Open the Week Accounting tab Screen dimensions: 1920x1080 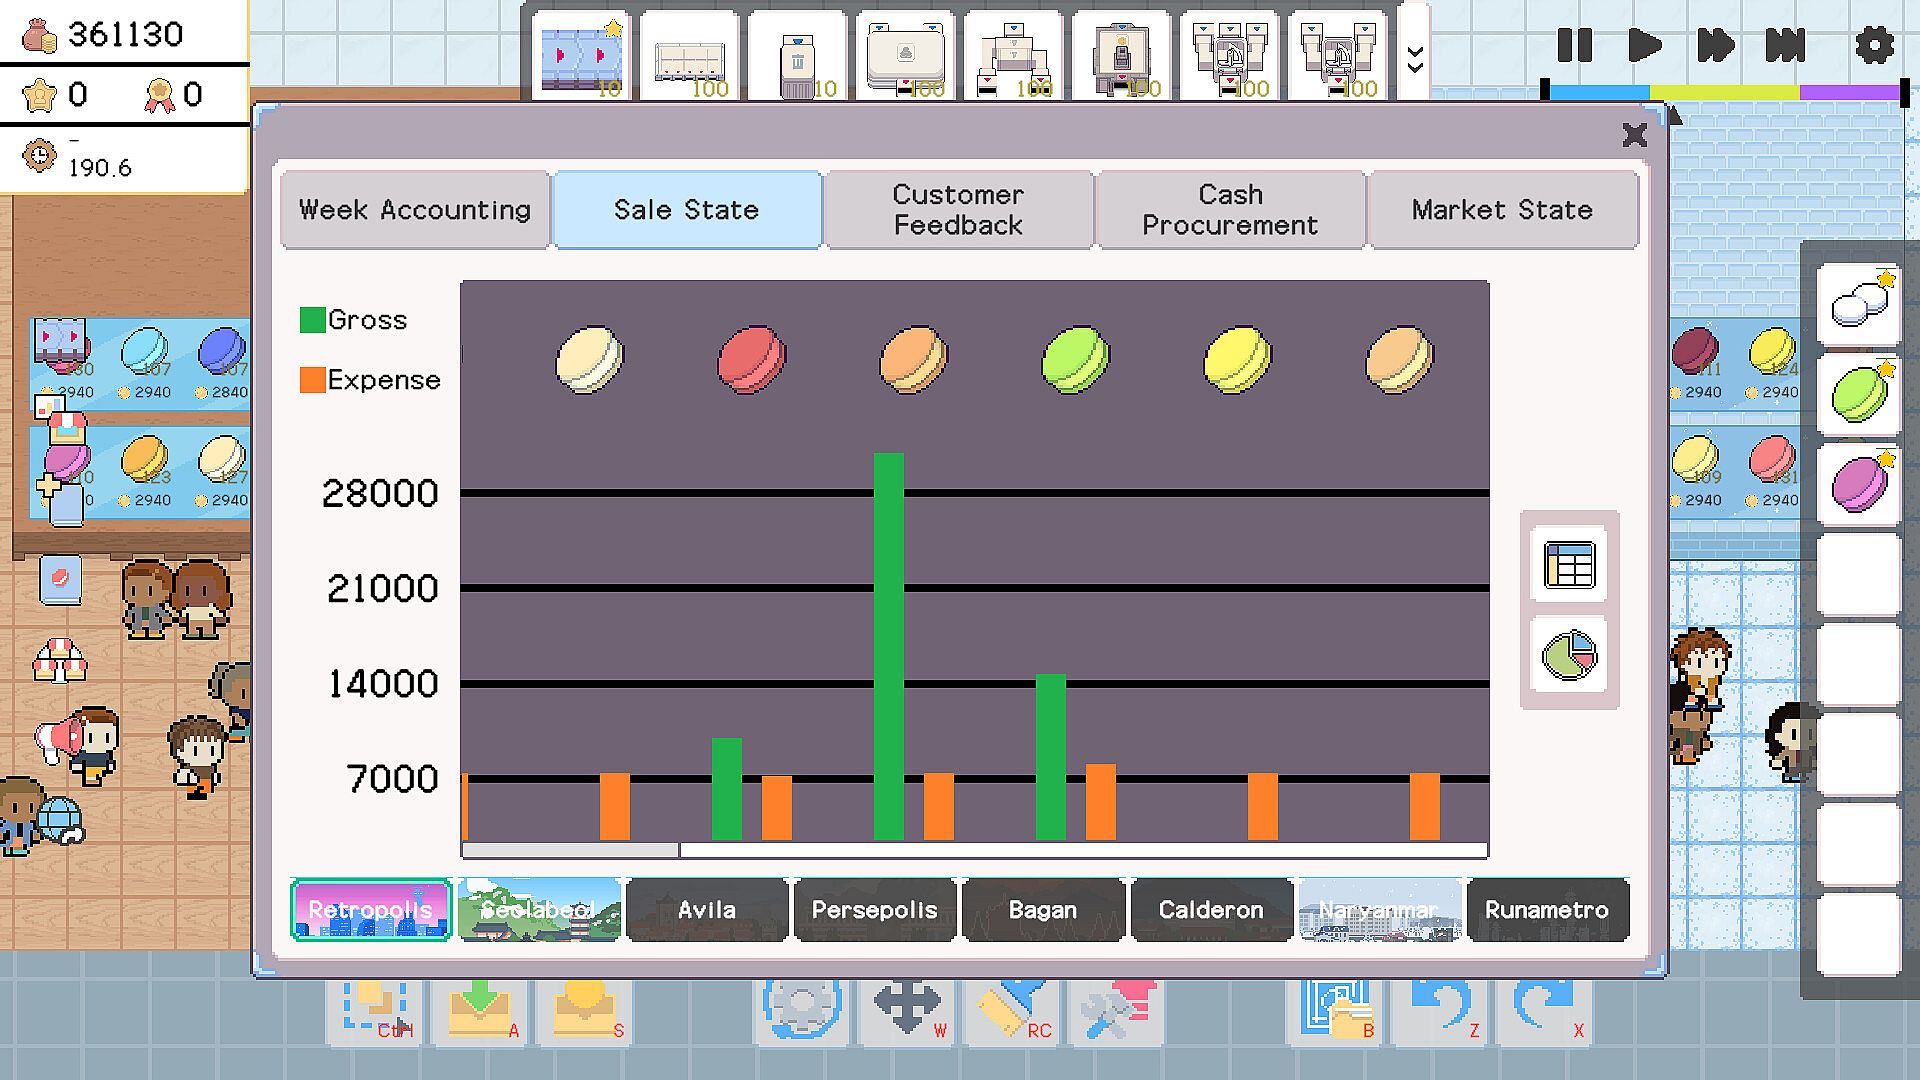(x=415, y=210)
